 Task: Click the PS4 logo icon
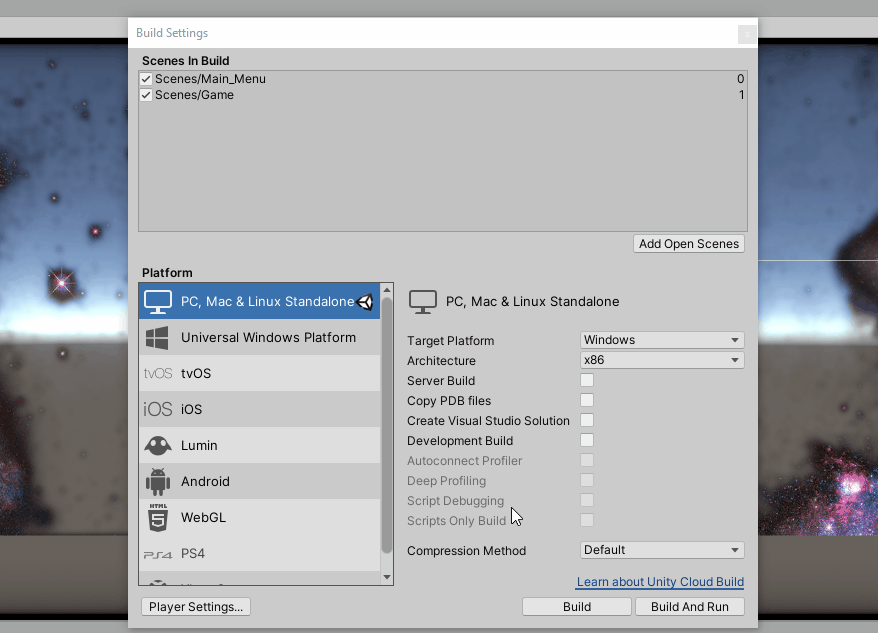[158, 555]
